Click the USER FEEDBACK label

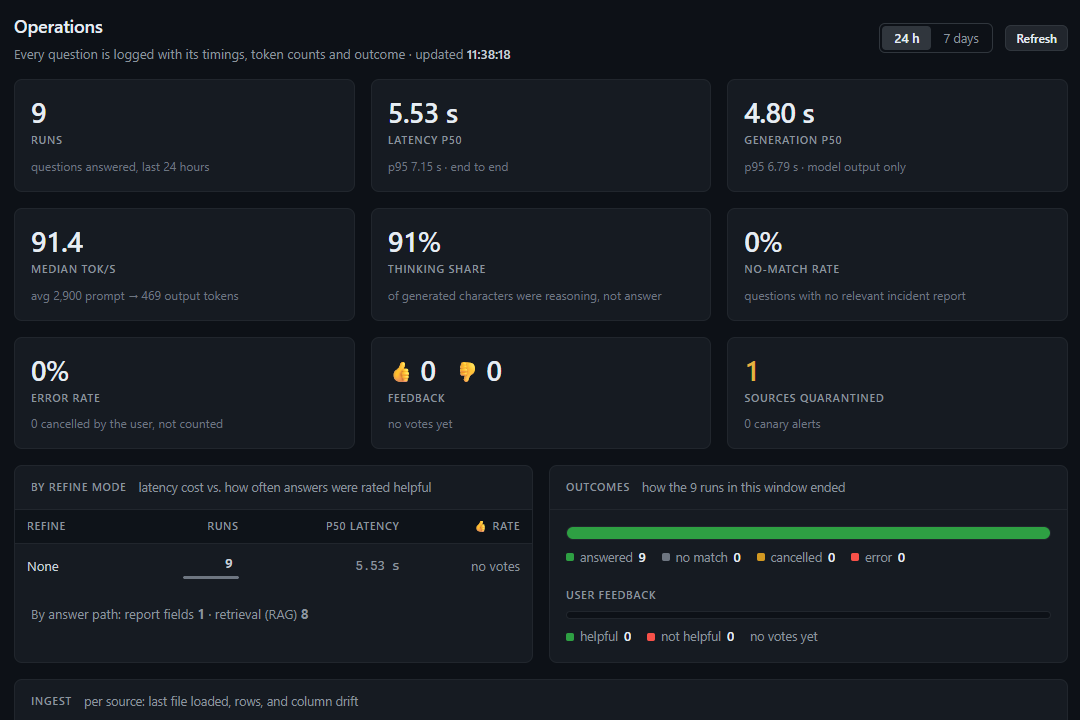pyautogui.click(x=611, y=595)
